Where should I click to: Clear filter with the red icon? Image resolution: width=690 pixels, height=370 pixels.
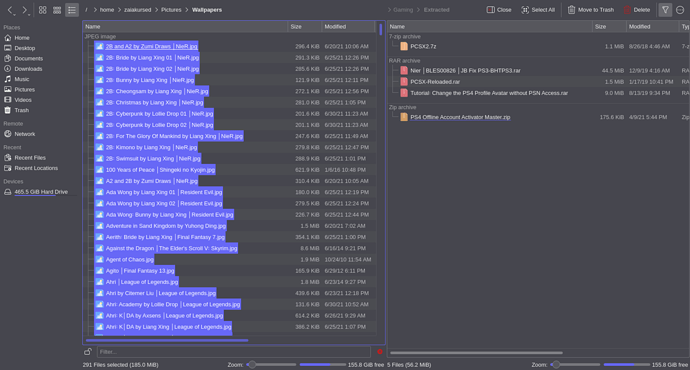pos(380,352)
